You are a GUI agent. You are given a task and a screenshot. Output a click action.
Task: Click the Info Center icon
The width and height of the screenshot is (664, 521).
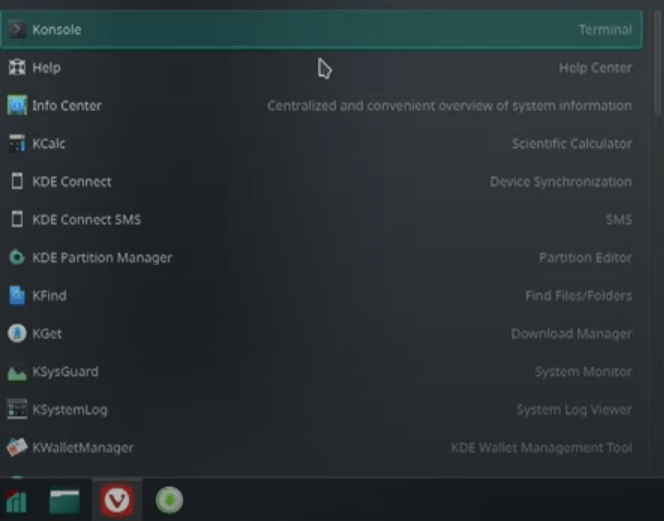pyautogui.click(x=16, y=106)
